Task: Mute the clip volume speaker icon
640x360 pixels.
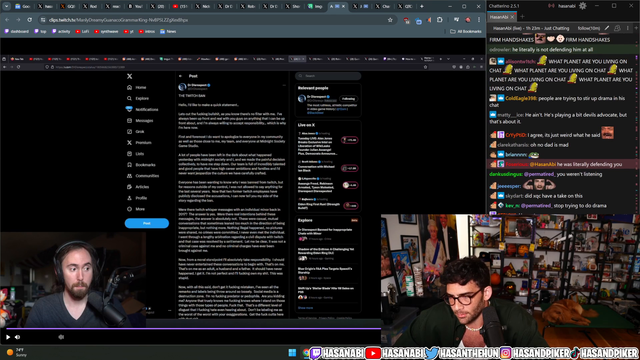Action: pos(18,337)
